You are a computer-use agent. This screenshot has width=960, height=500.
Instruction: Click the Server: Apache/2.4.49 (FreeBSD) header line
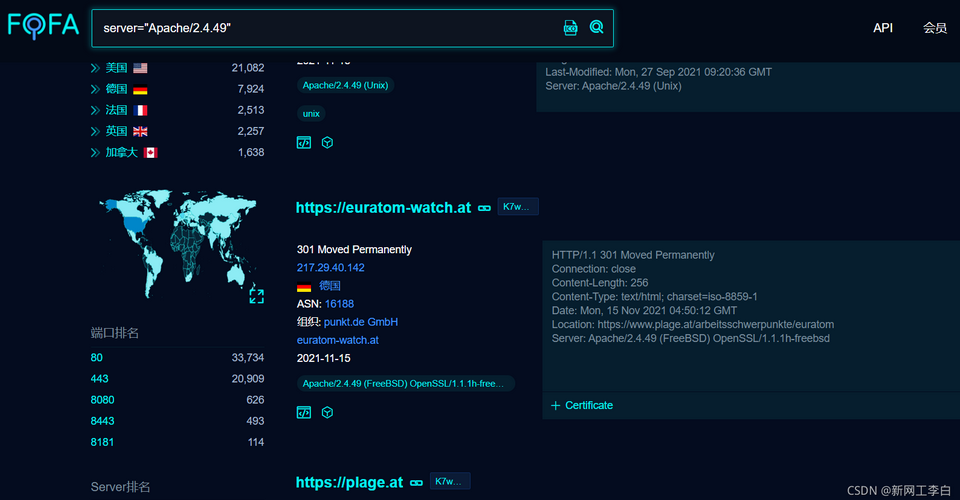691,338
